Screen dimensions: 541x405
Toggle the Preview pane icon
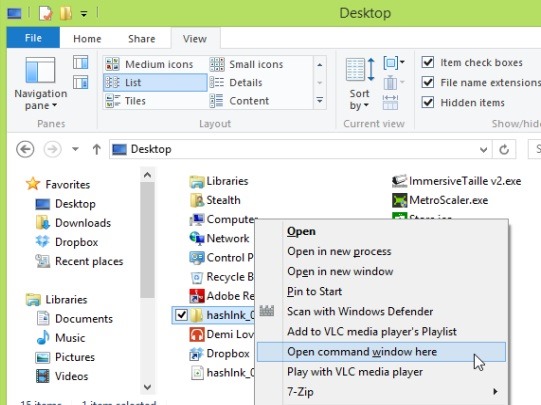coord(81,62)
